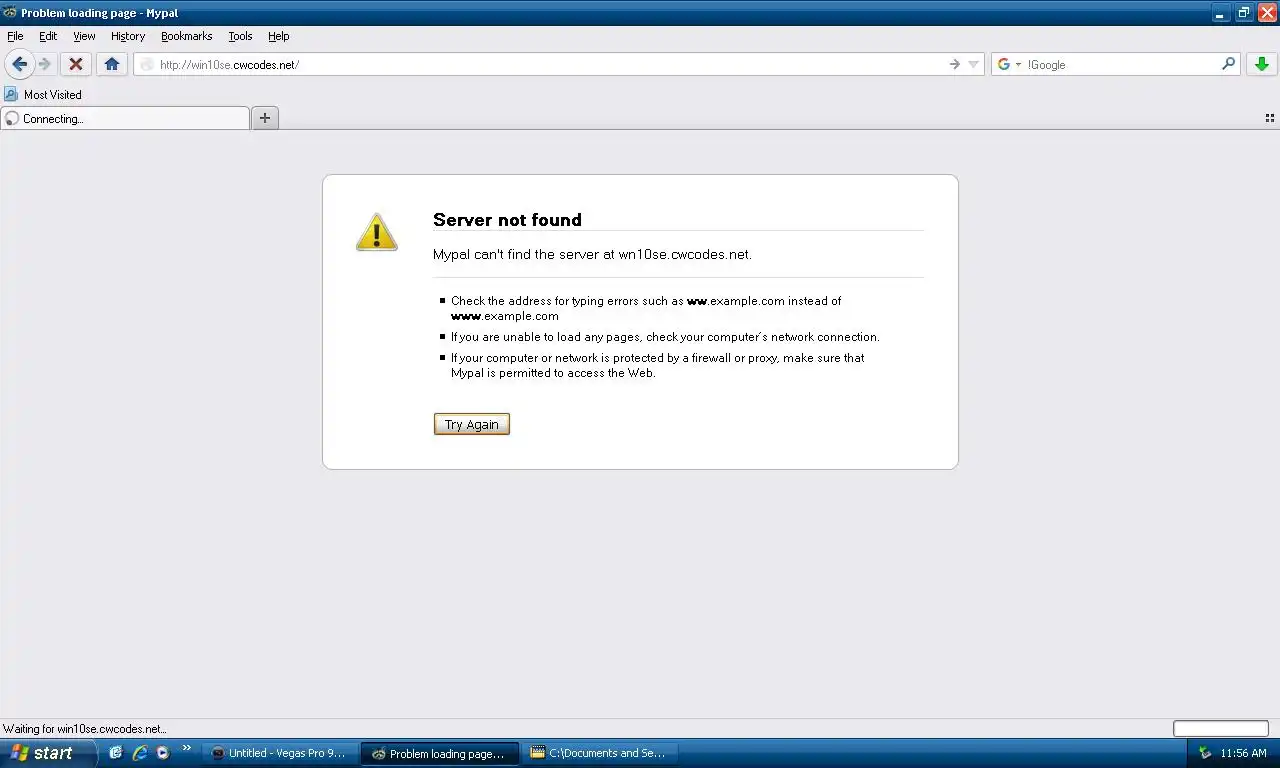Open the History menu

128,36
